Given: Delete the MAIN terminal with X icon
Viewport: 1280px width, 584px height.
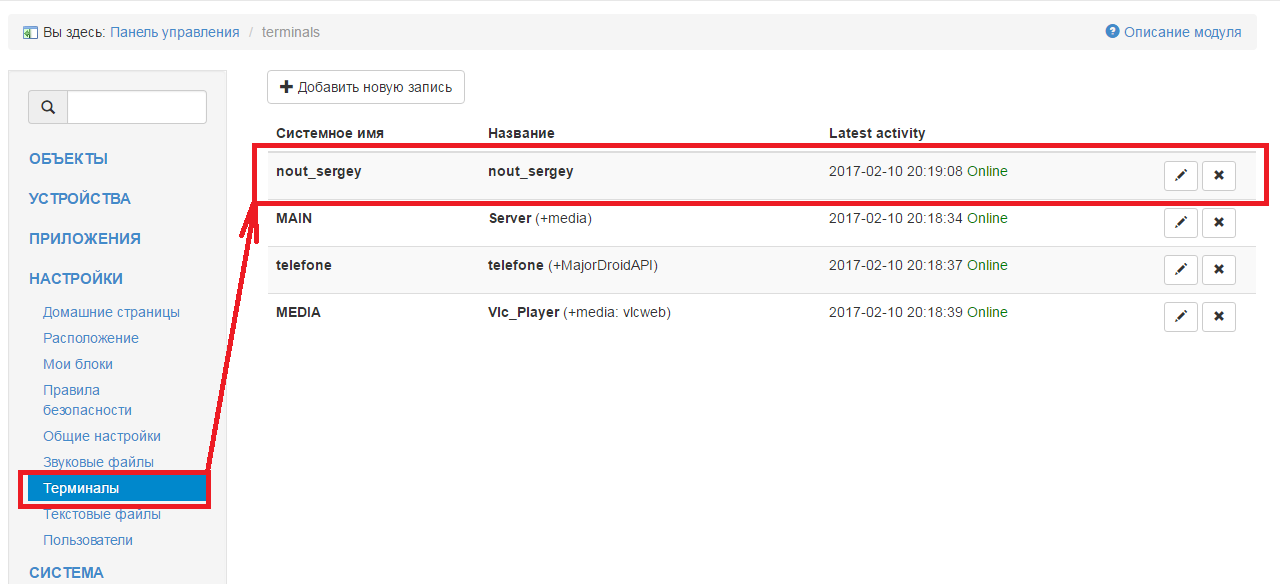Looking at the screenshot, I should pos(1219,223).
